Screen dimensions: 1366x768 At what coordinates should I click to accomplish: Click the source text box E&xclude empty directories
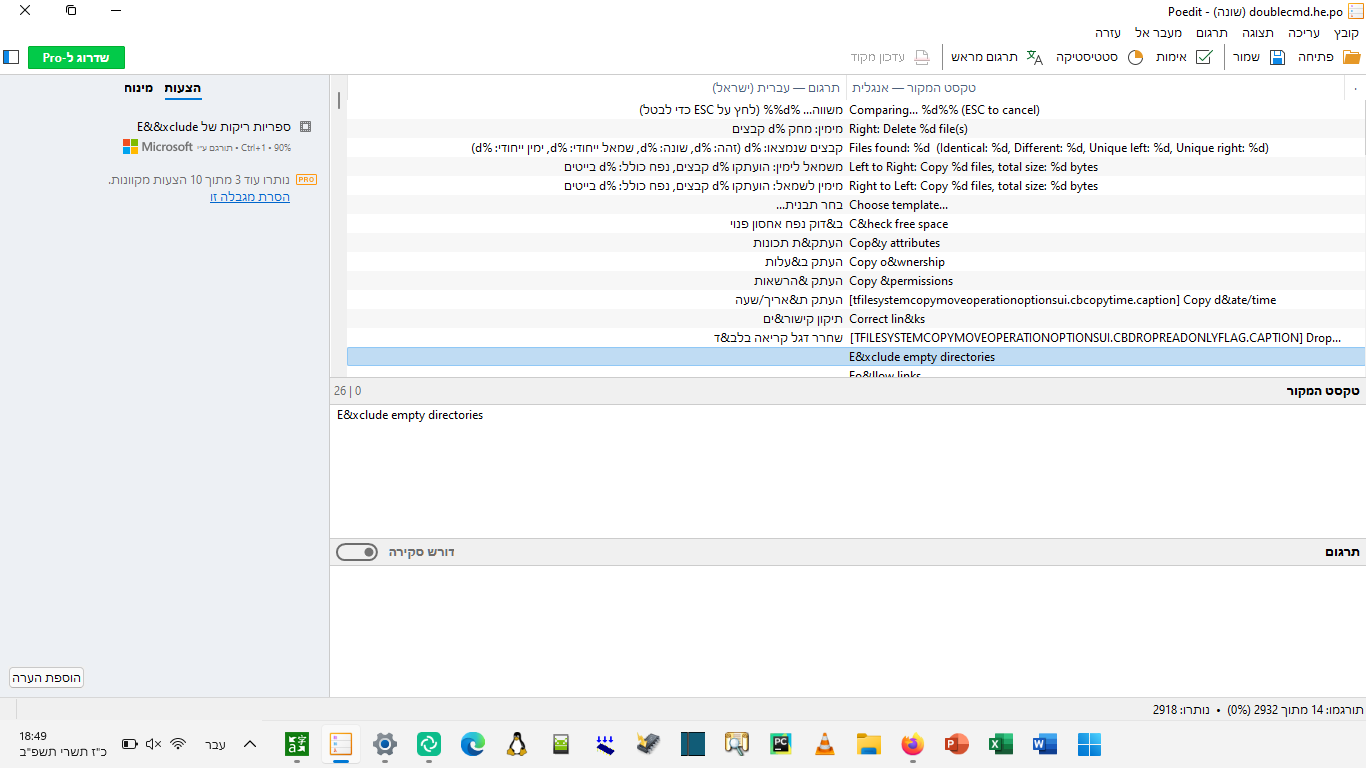(x=848, y=470)
